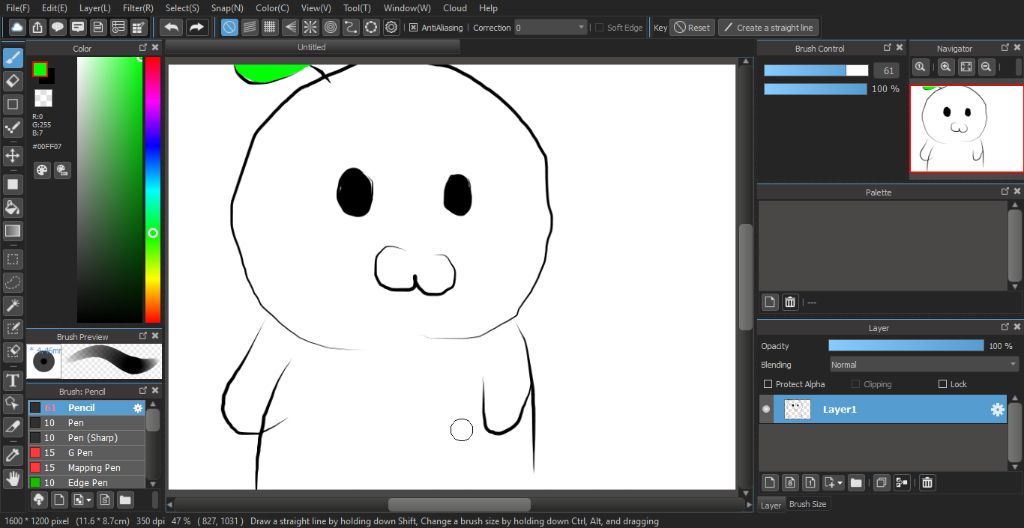The width and height of the screenshot is (1024, 528).
Task: Select the Text tool
Action: pos(12,380)
